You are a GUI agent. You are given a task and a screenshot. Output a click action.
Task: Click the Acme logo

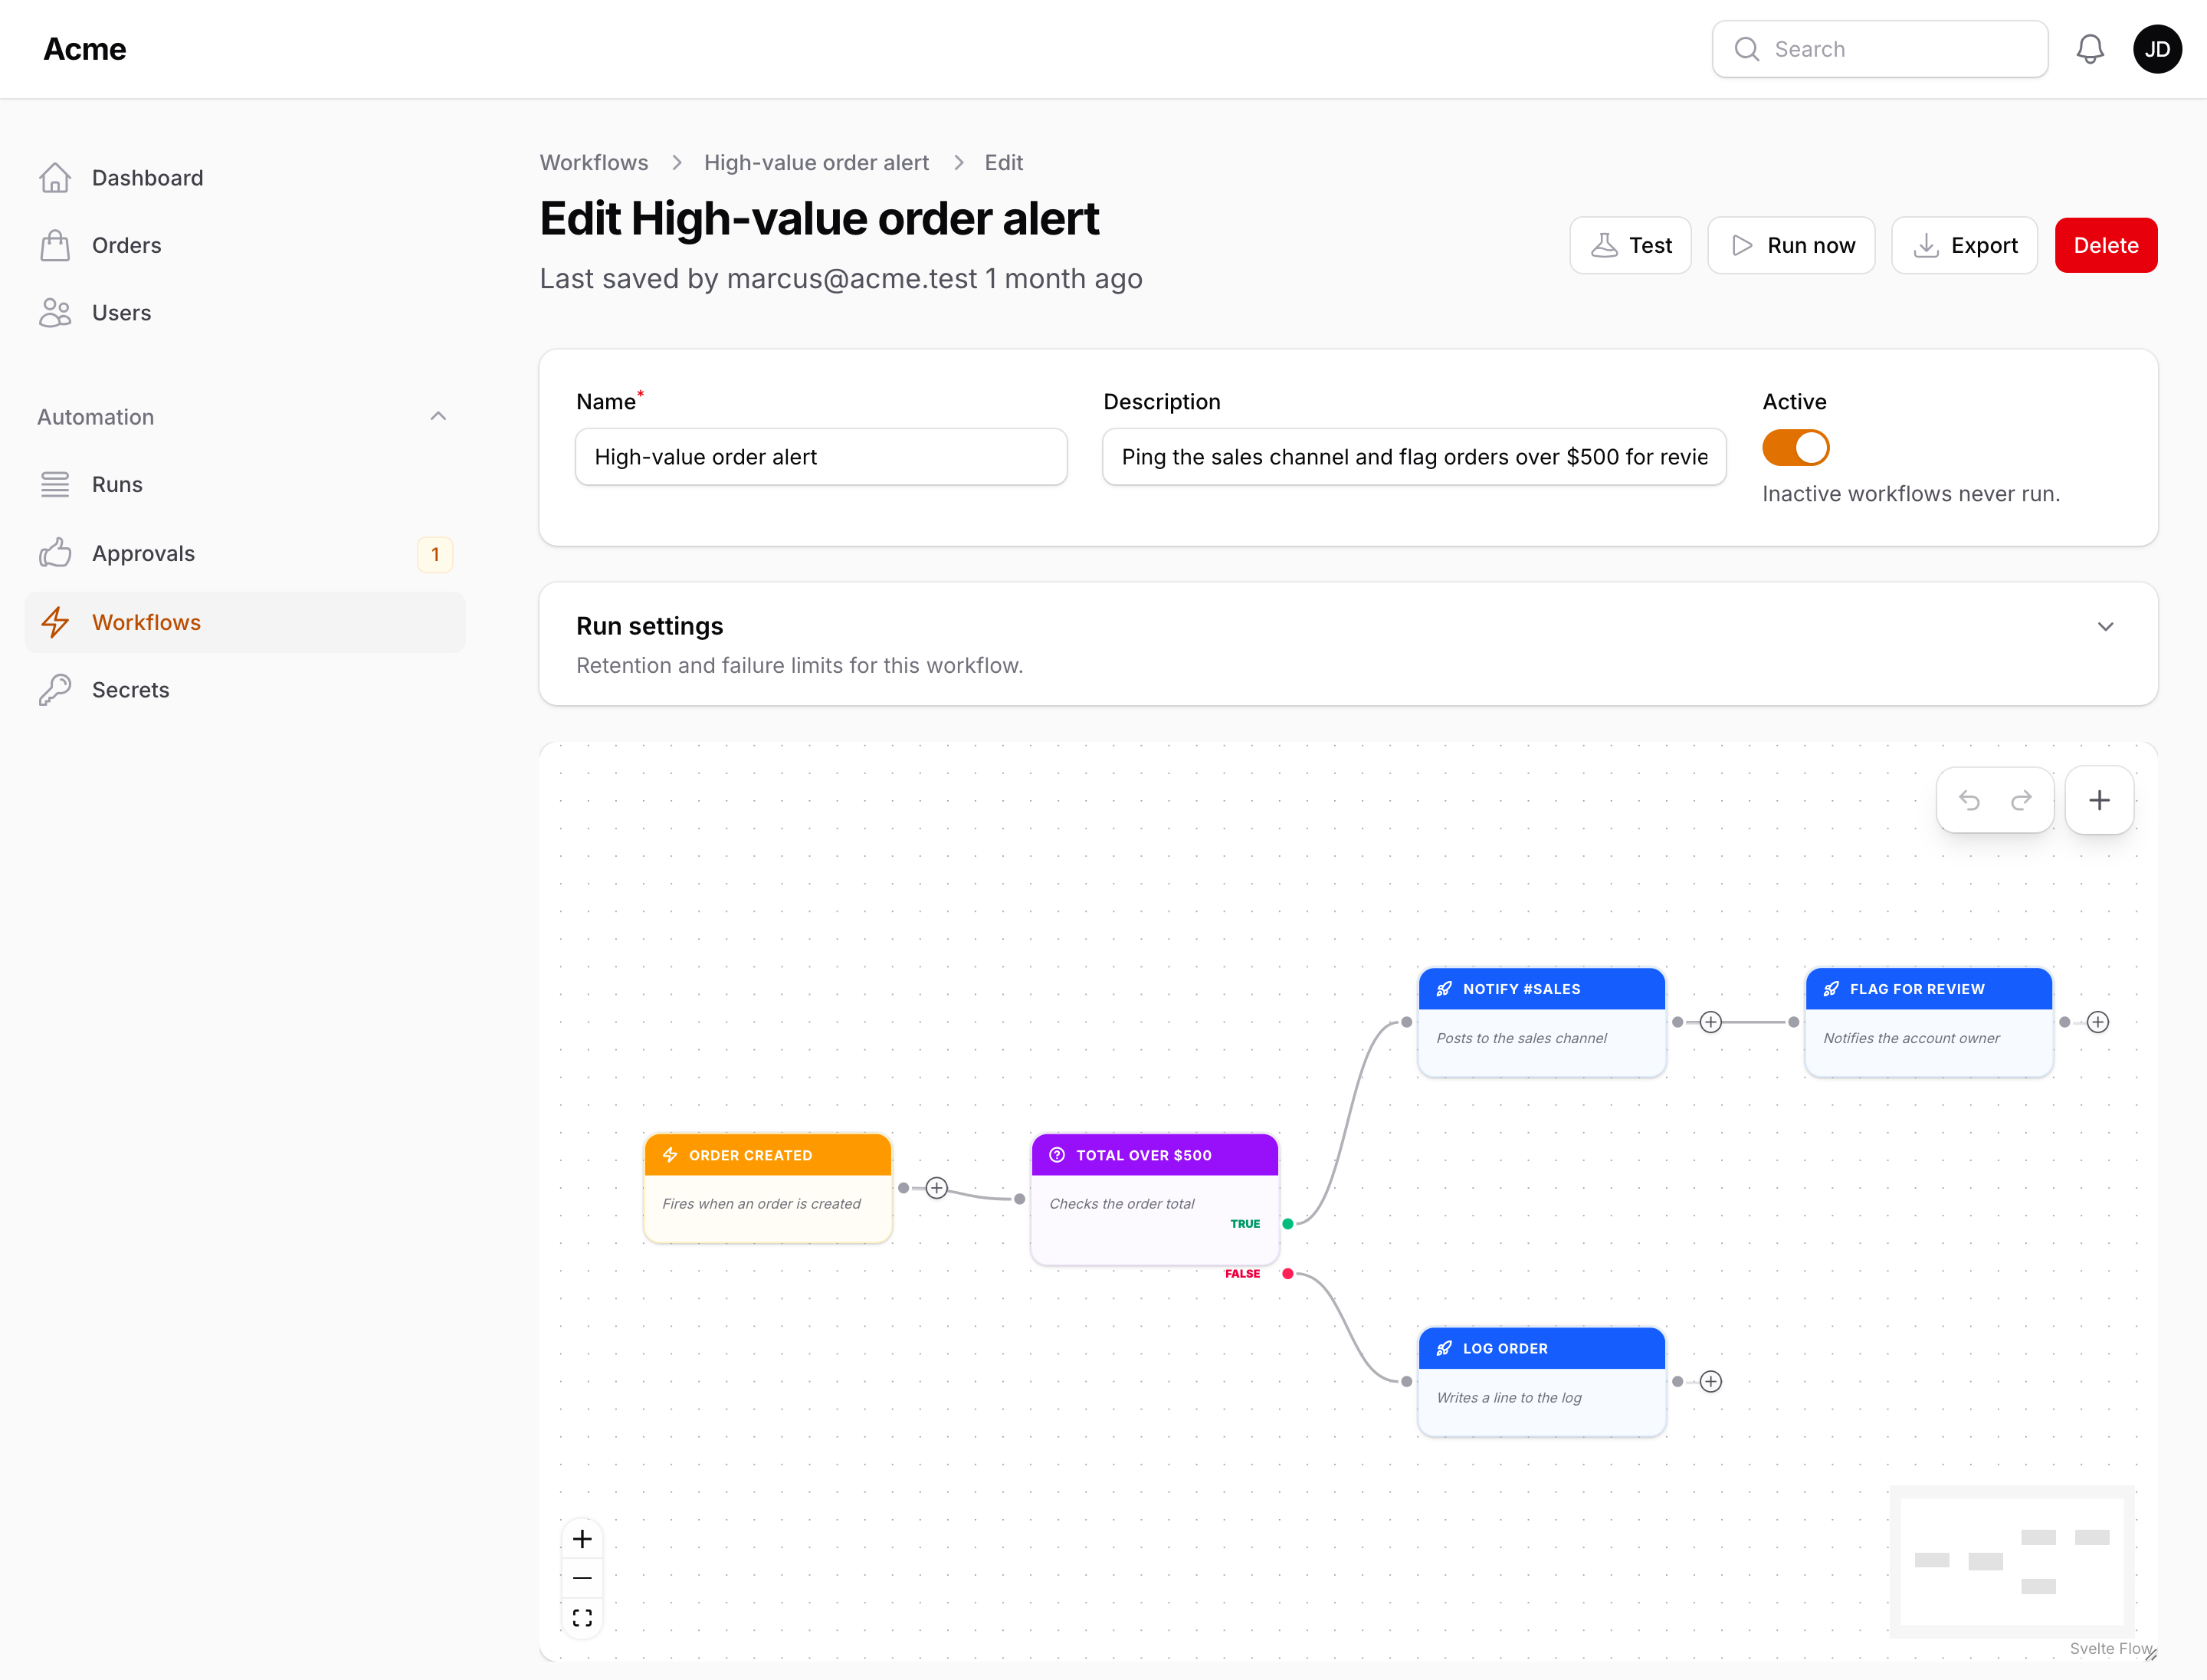point(85,49)
